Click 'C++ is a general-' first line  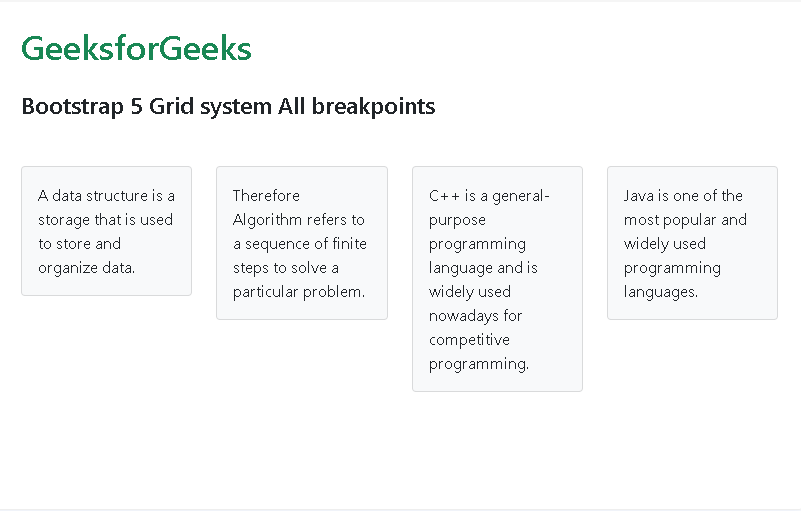[489, 196]
